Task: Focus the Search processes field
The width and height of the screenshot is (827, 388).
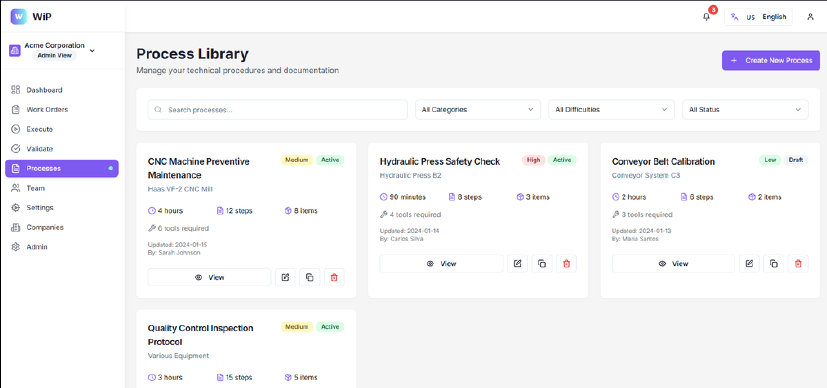Action: pos(277,110)
